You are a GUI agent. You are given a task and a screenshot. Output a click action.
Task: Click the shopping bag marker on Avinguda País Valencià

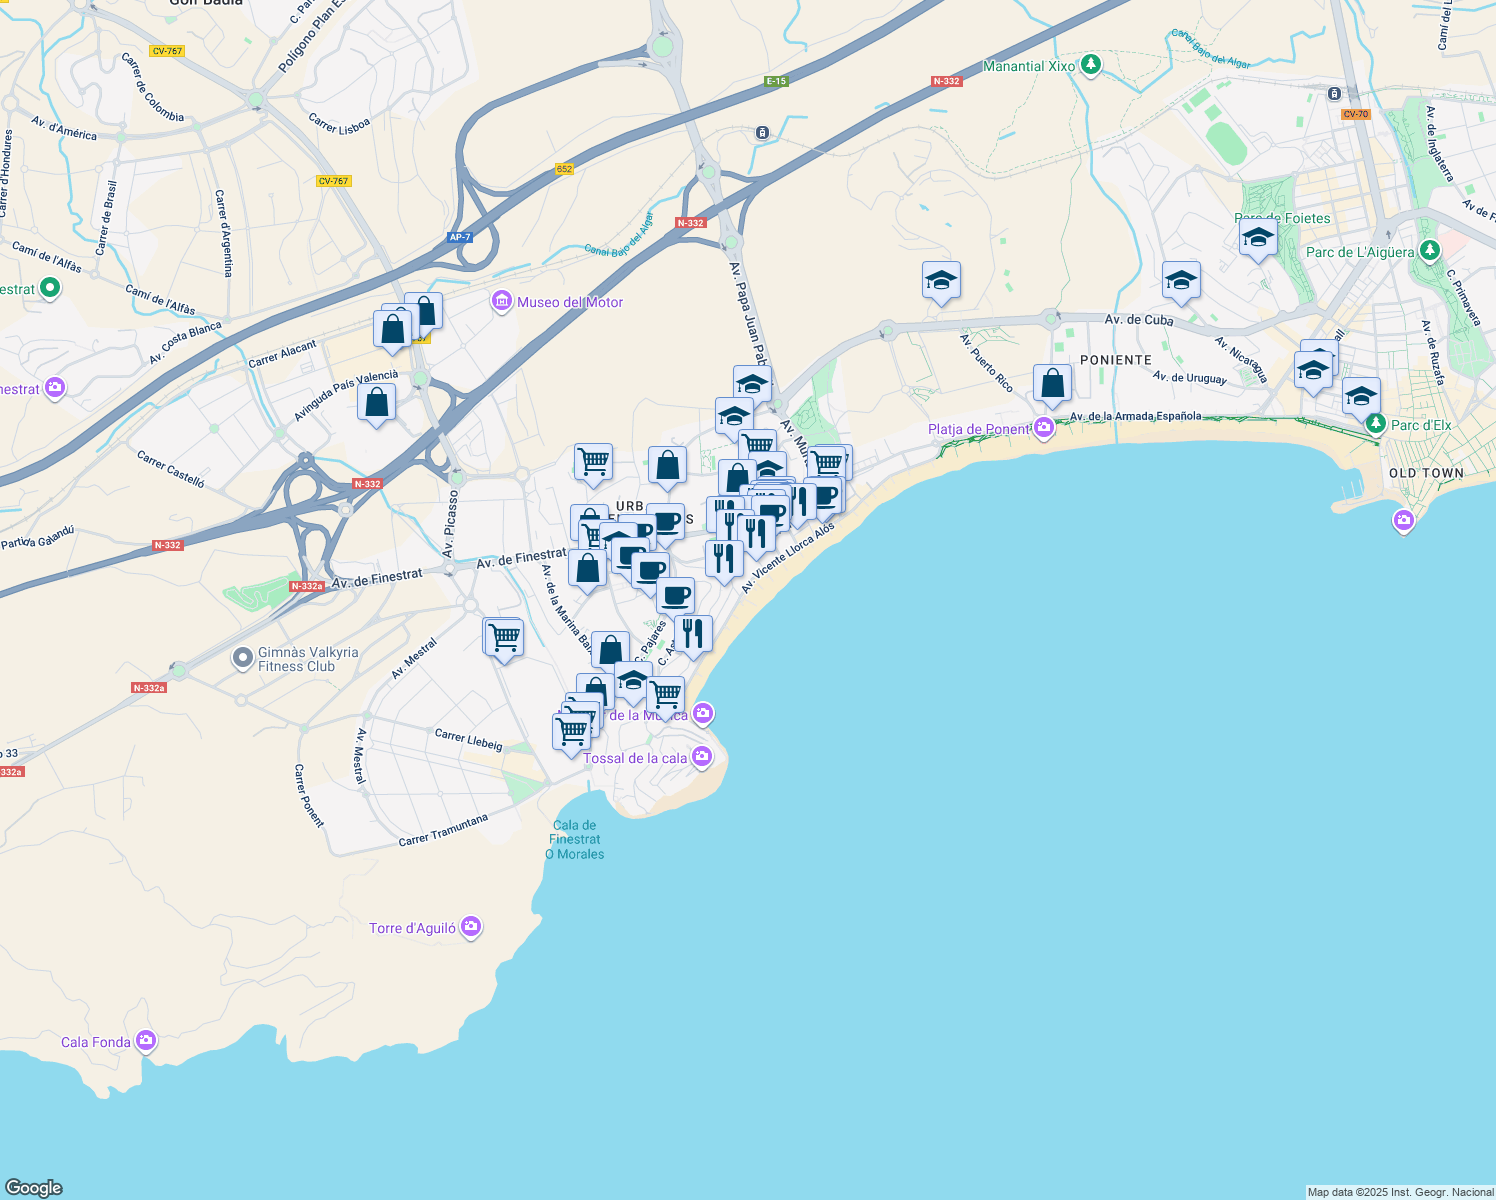(x=377, y=402)
